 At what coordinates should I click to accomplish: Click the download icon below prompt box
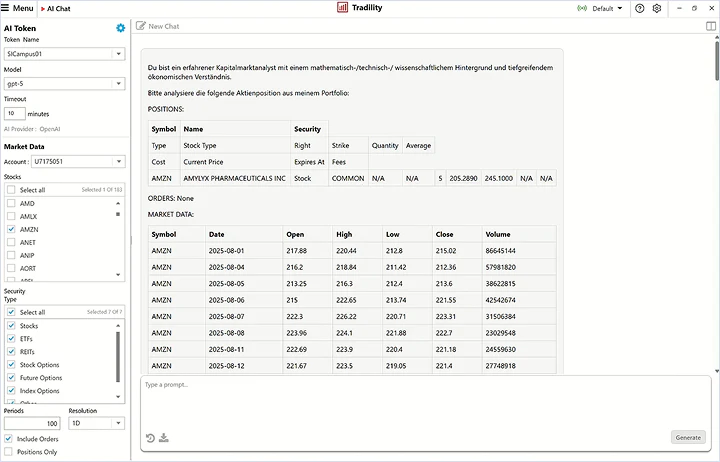click(x=163, y=438)
